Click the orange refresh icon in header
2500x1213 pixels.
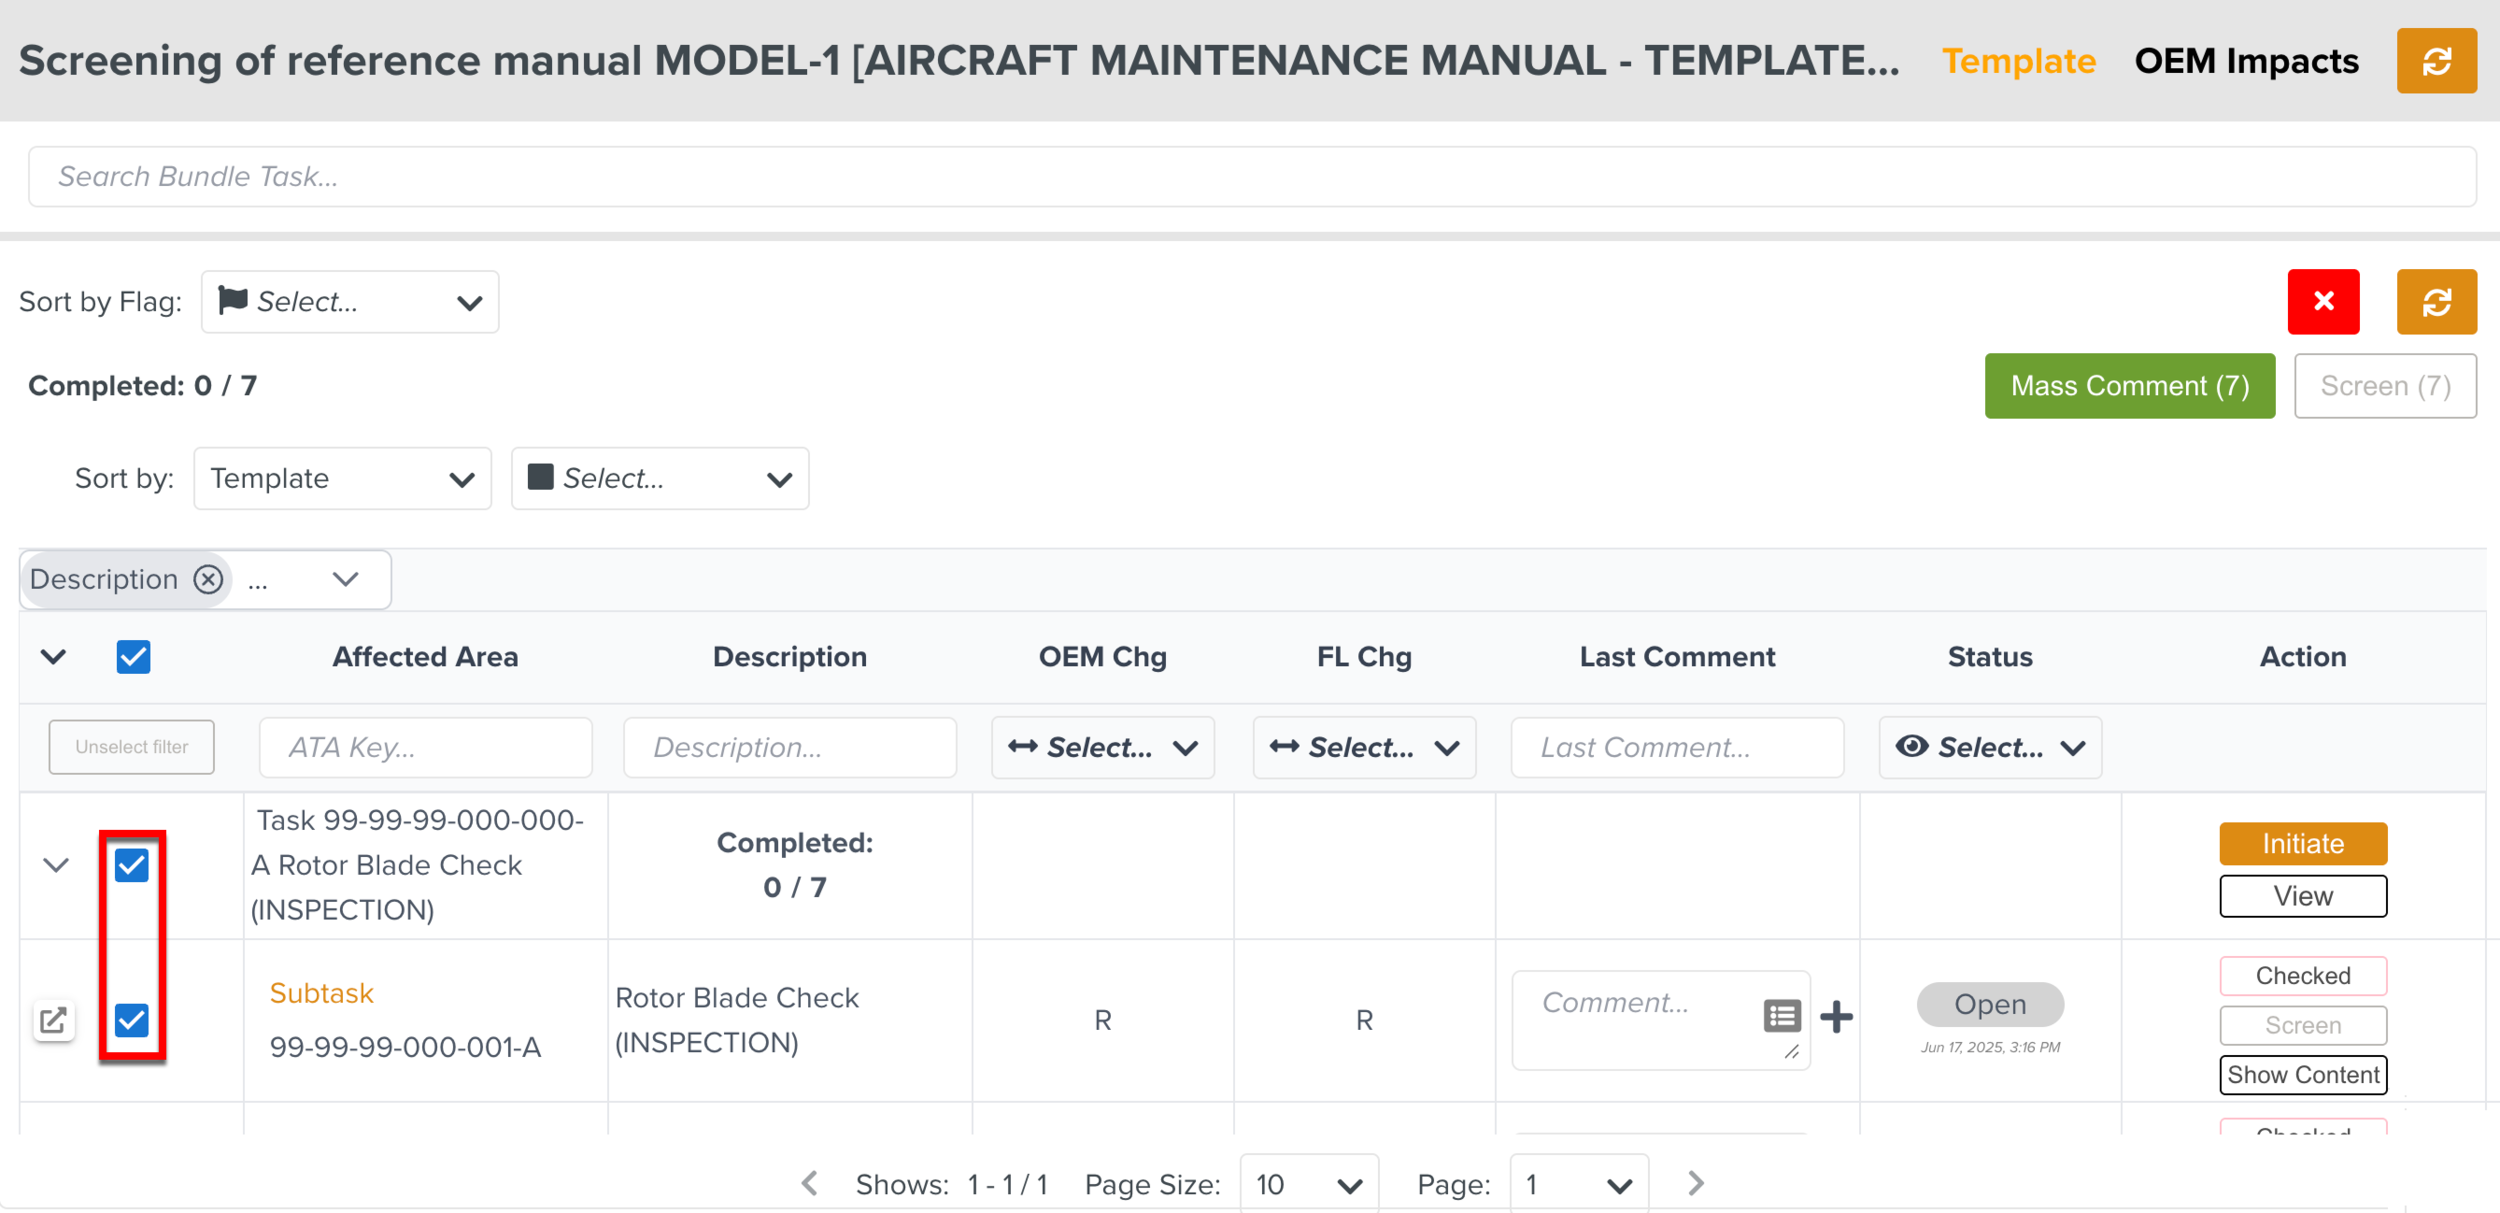pos(2436,61)
